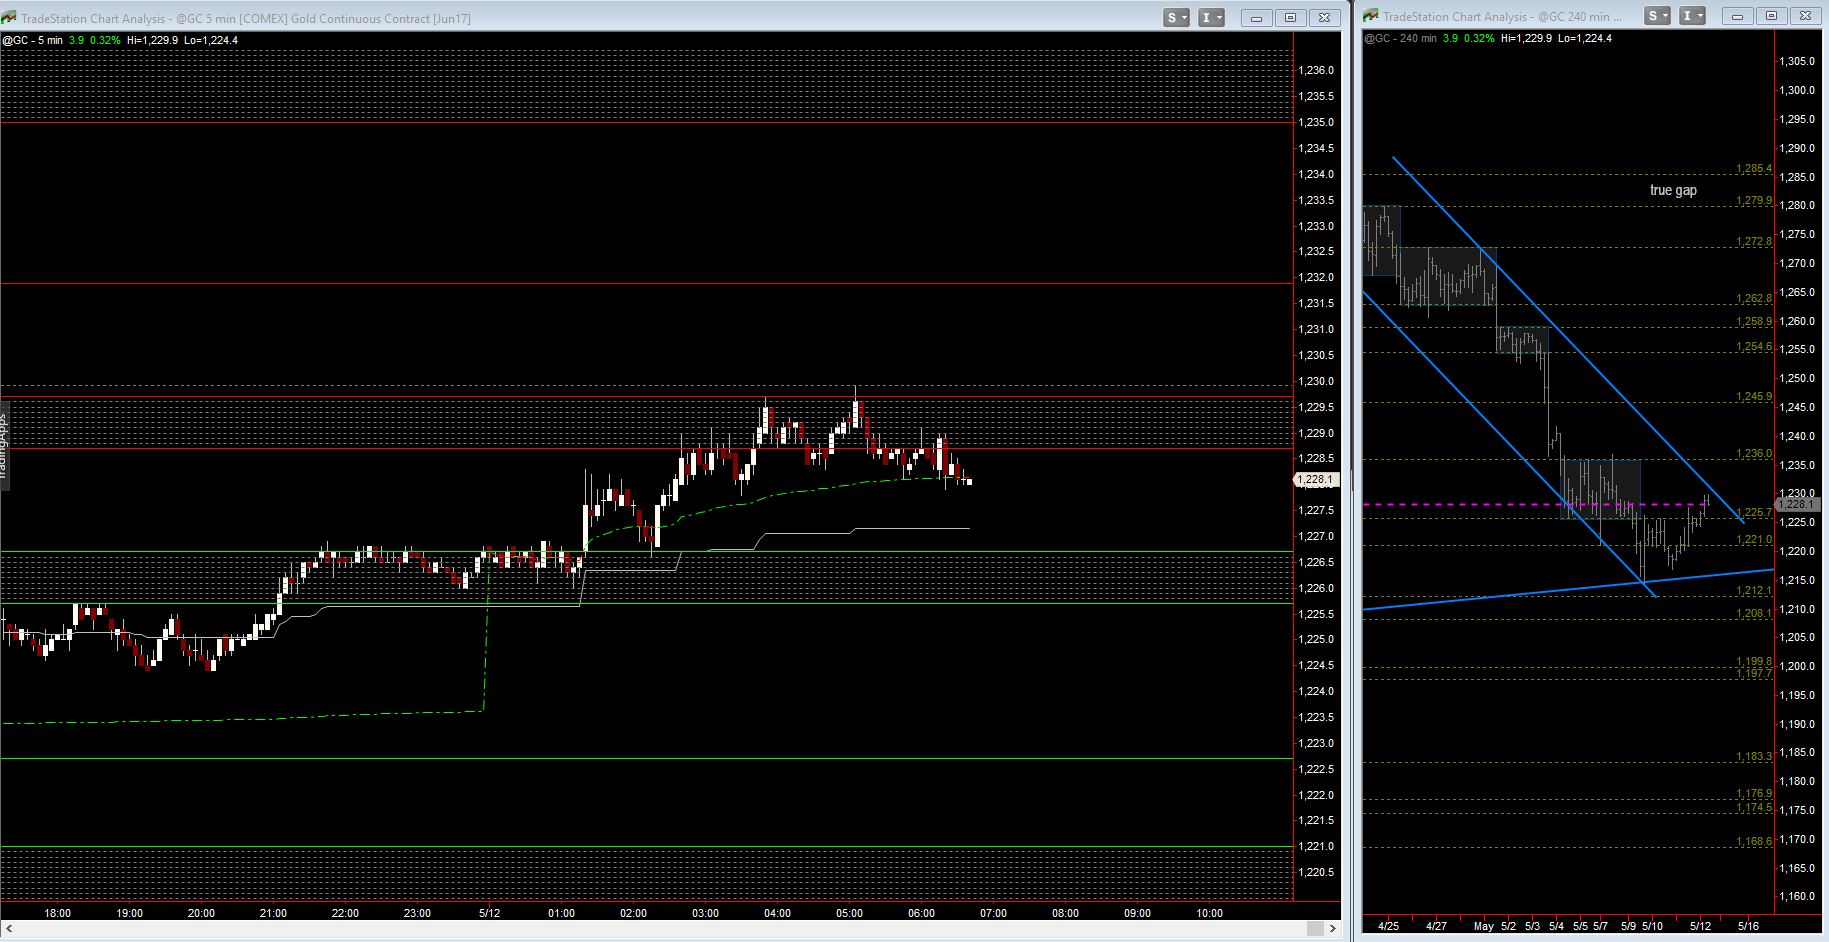Viewport: 1829px width, 942px height.
Task: Click the 4/25 date label on the 240 min axis
Action: [1388, 926]
